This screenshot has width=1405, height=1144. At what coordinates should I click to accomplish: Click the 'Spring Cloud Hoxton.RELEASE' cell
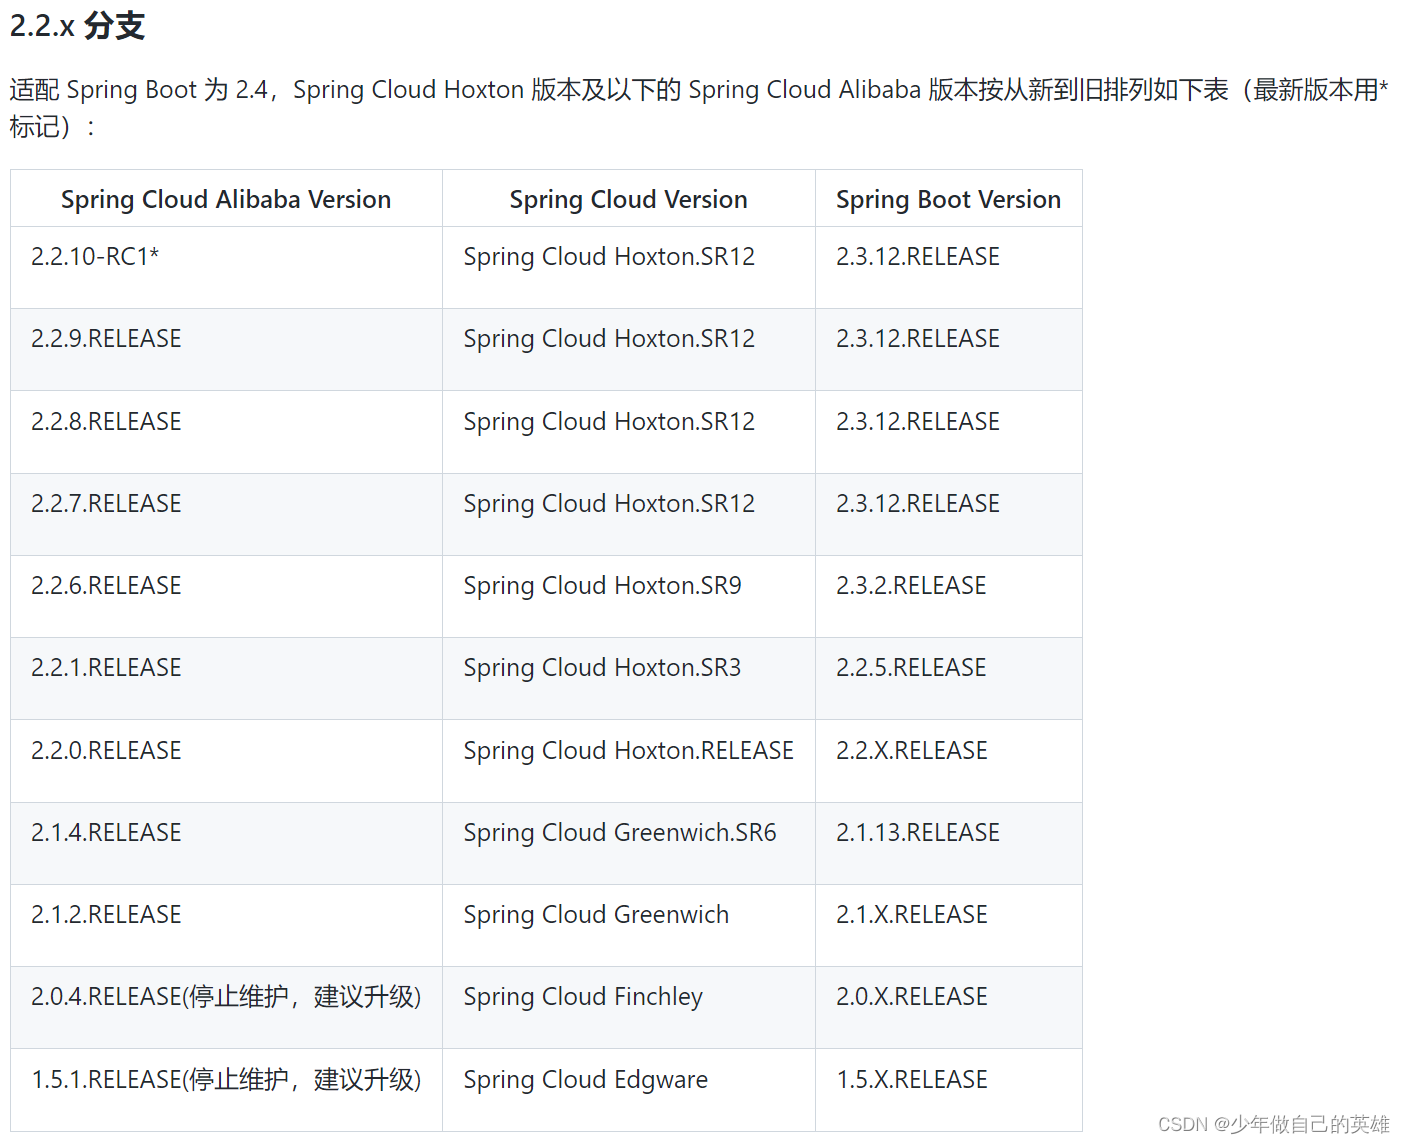point(629,761)
